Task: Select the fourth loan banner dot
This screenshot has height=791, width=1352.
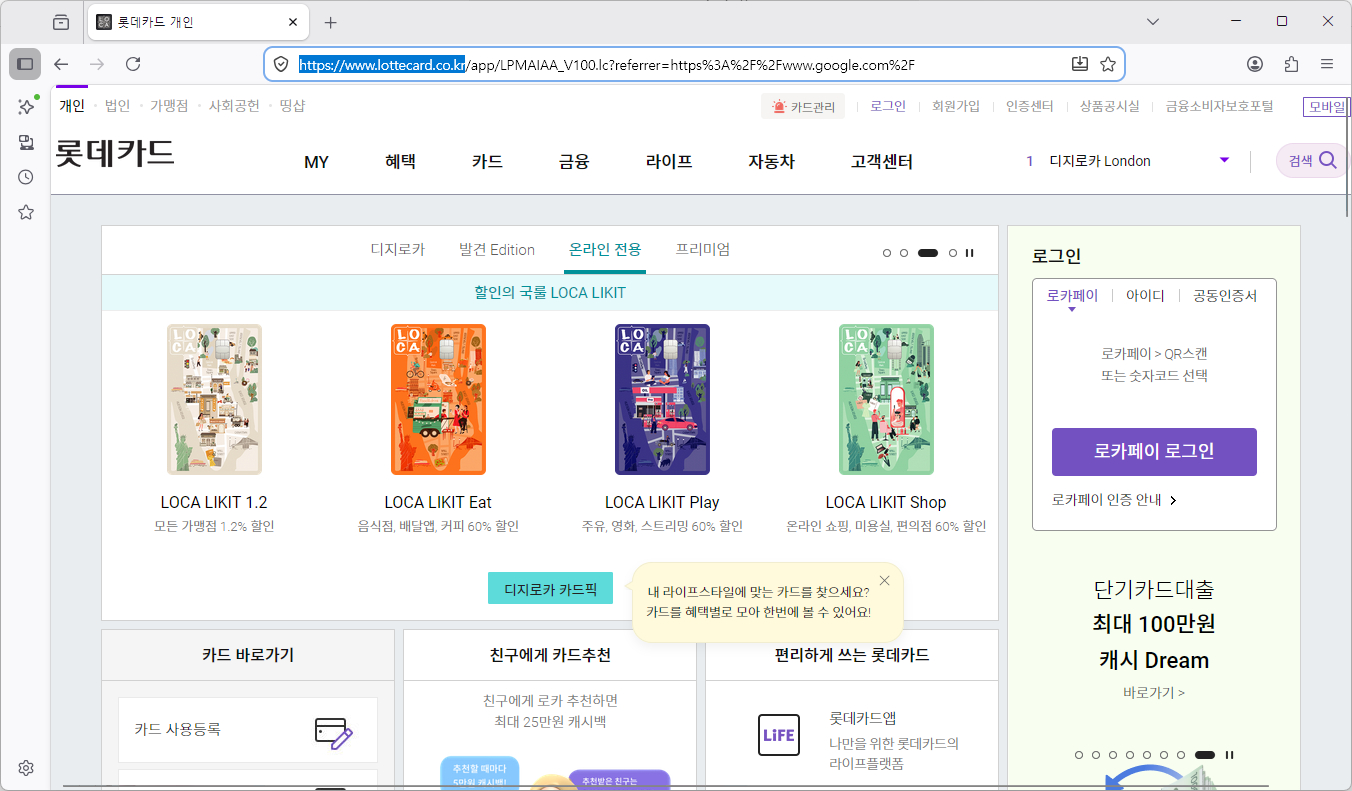Action: pos(1130,755)
